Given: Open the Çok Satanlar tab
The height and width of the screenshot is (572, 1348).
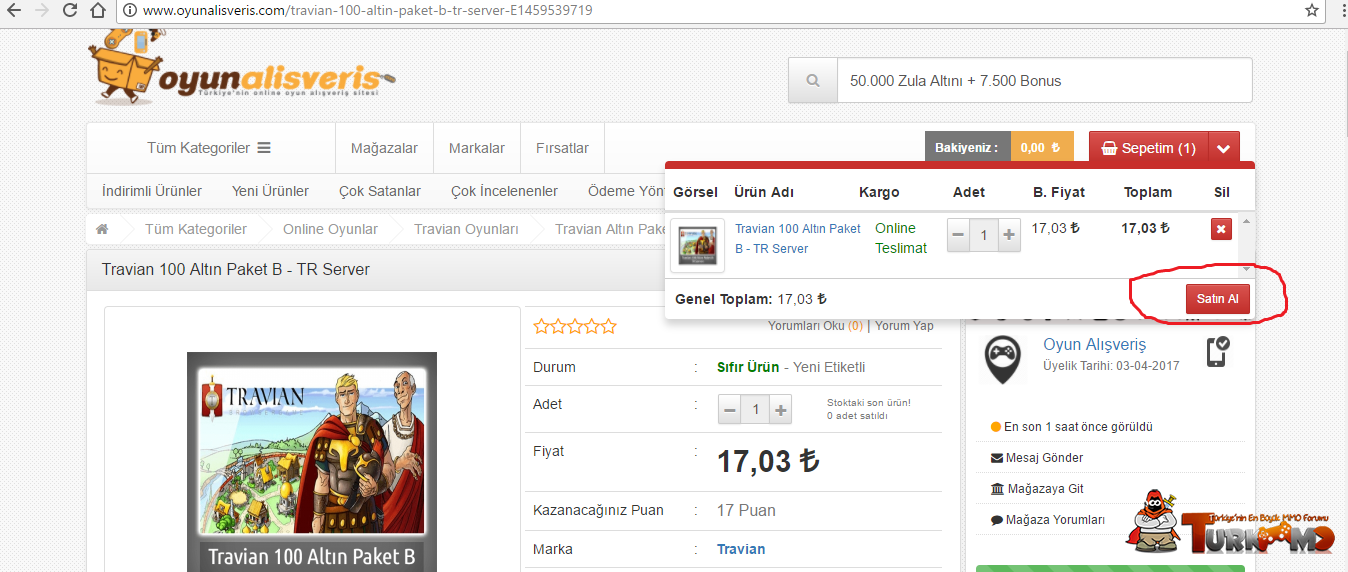Looking at the screenshot, I should [380, 191].
